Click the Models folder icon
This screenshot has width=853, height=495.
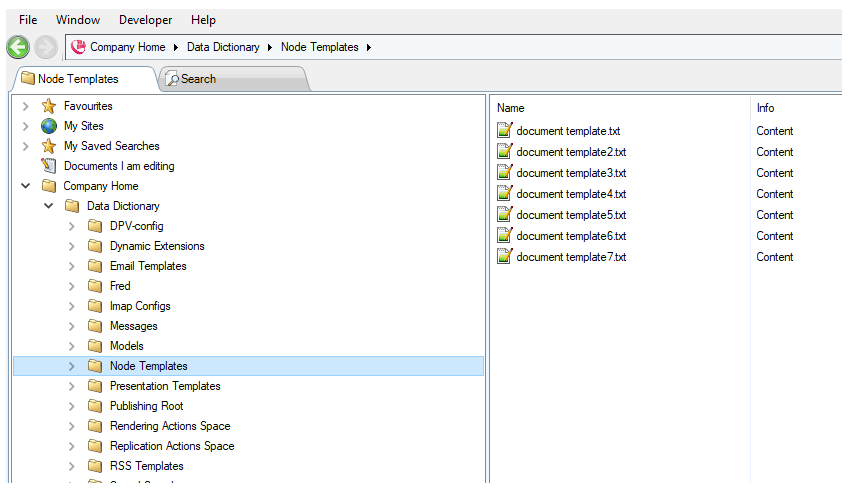[95, 346]
